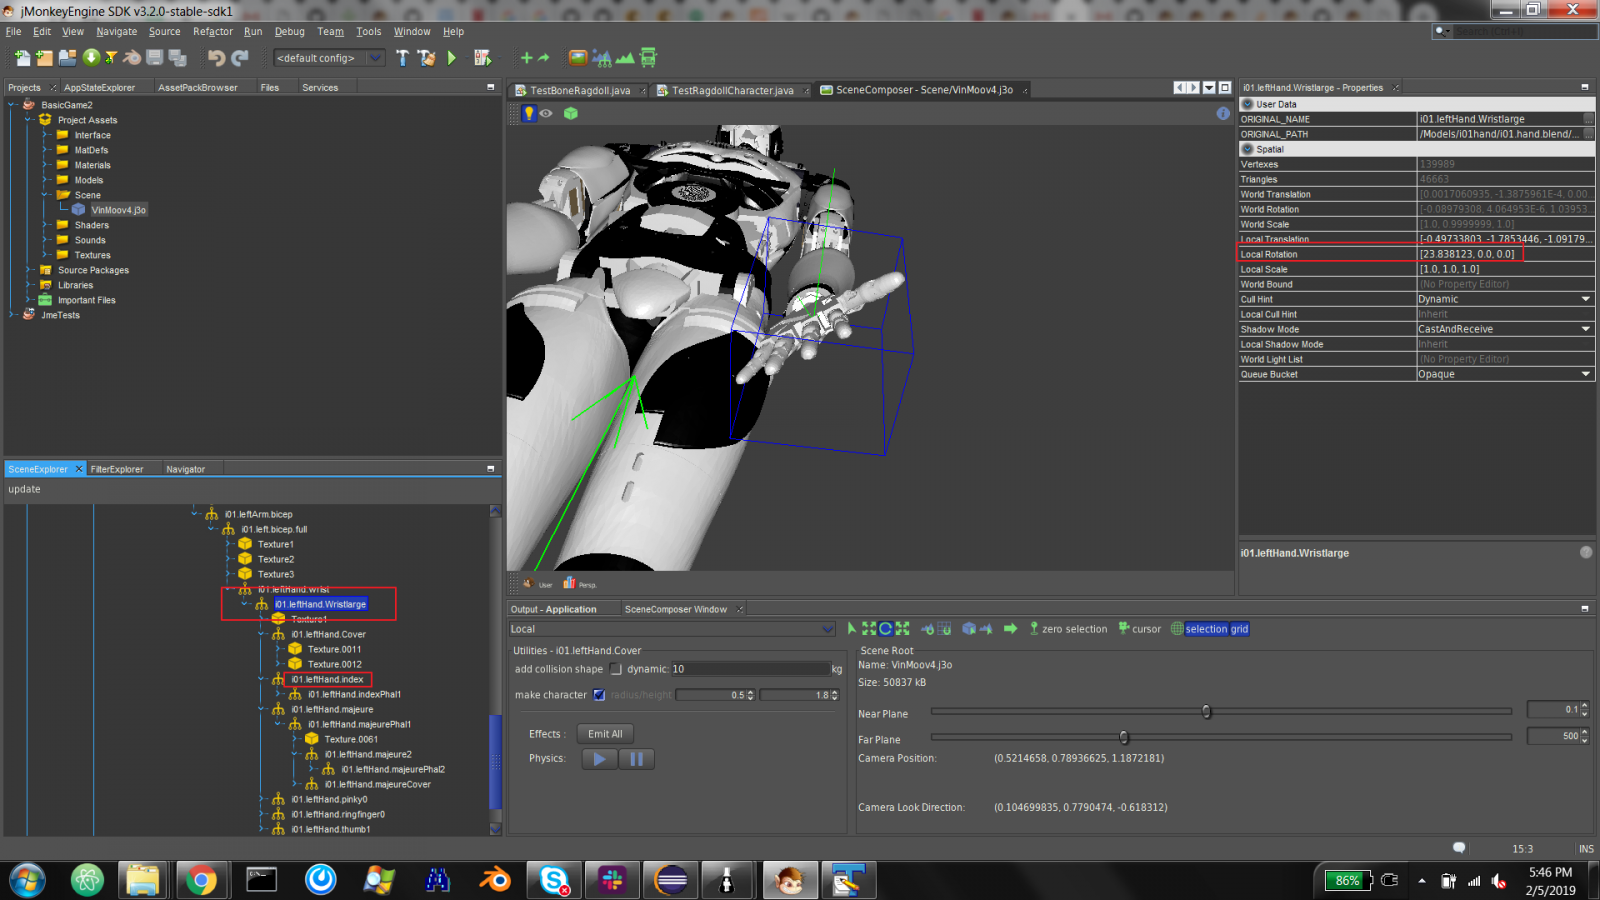
Task: Open Skype from the taskbar
Action: coord(554,880)
